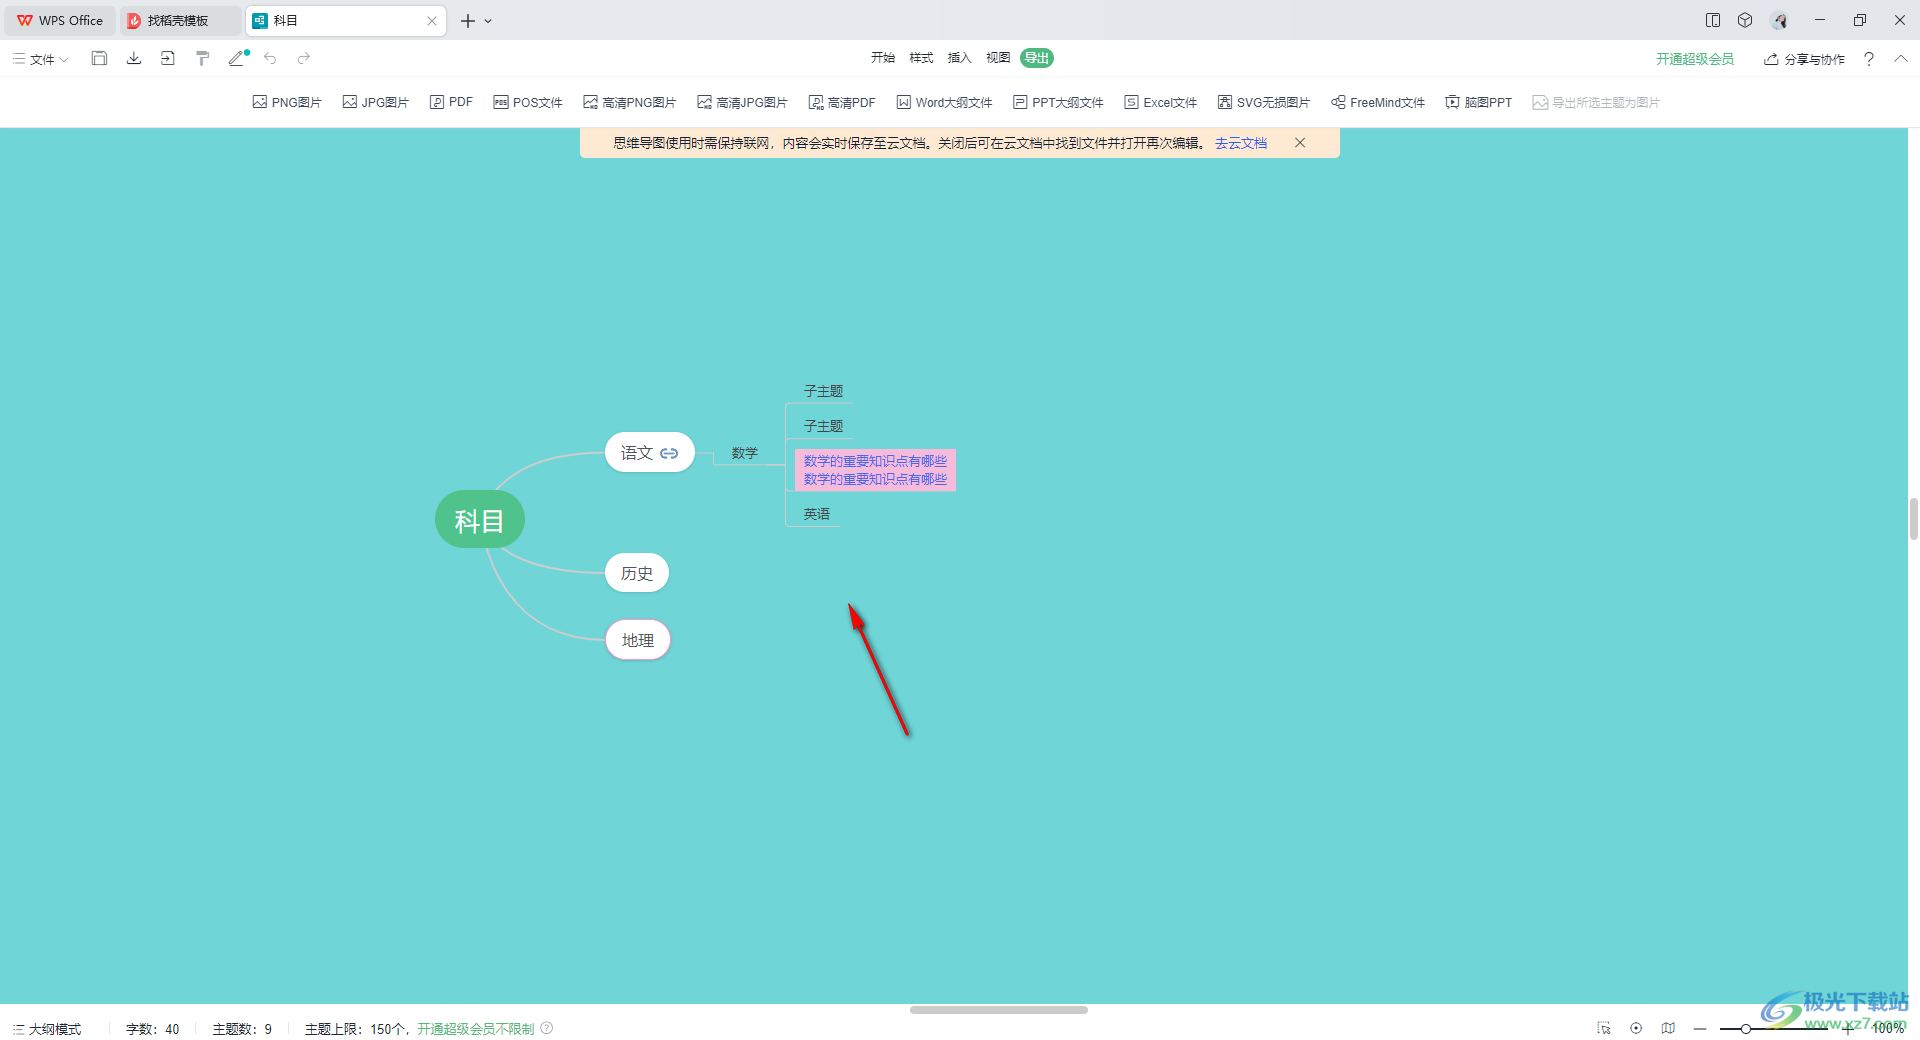The image size is (1920, 1040).
Task: Select the 地理 topic node
Action: pyautogui.click(x=638, y=640)
